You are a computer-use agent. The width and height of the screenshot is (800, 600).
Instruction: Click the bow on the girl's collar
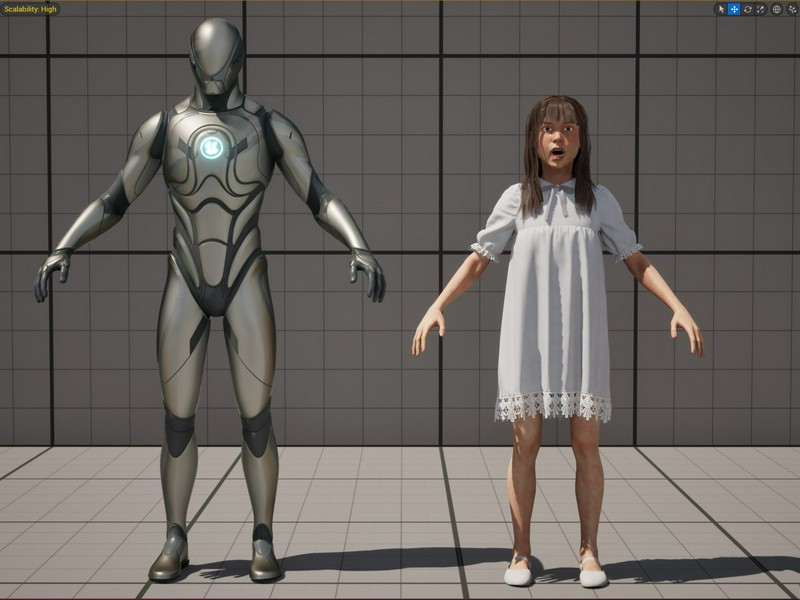point(559,196)
